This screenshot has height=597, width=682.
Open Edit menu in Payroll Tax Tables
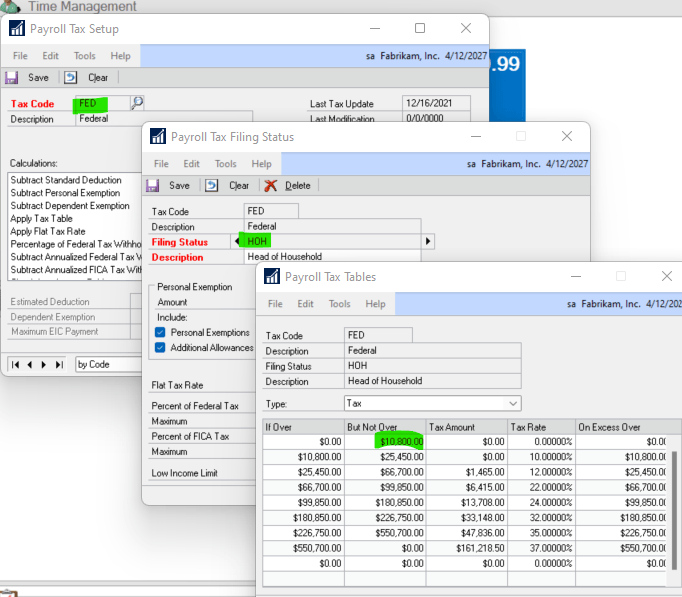click(x=305, y=304)
